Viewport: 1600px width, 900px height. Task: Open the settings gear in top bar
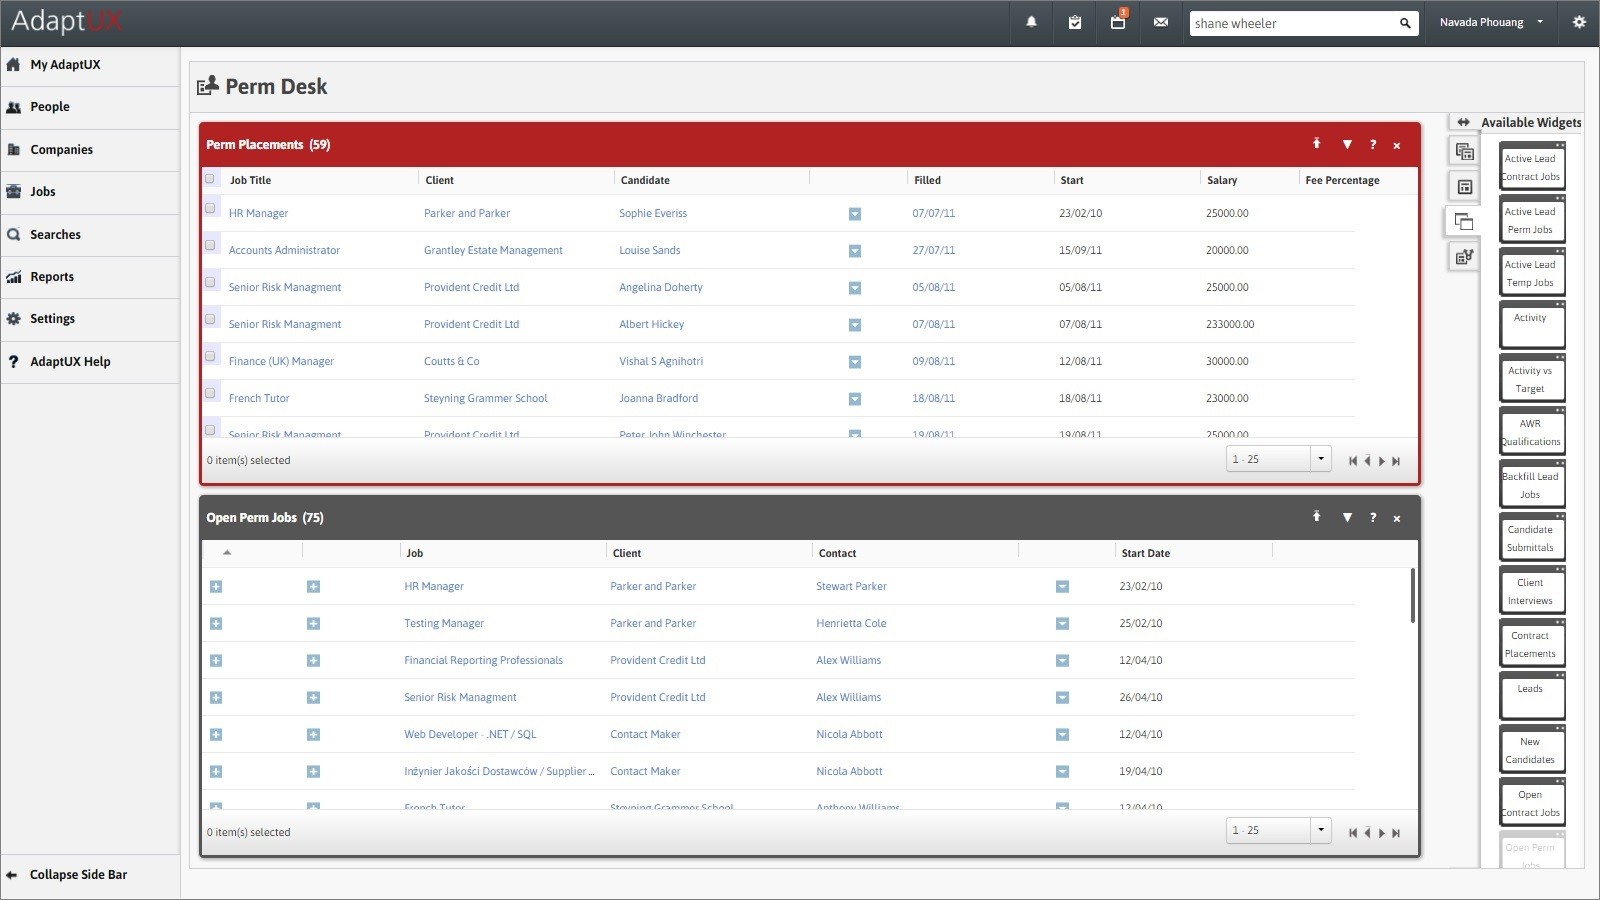coord(1579,22)
